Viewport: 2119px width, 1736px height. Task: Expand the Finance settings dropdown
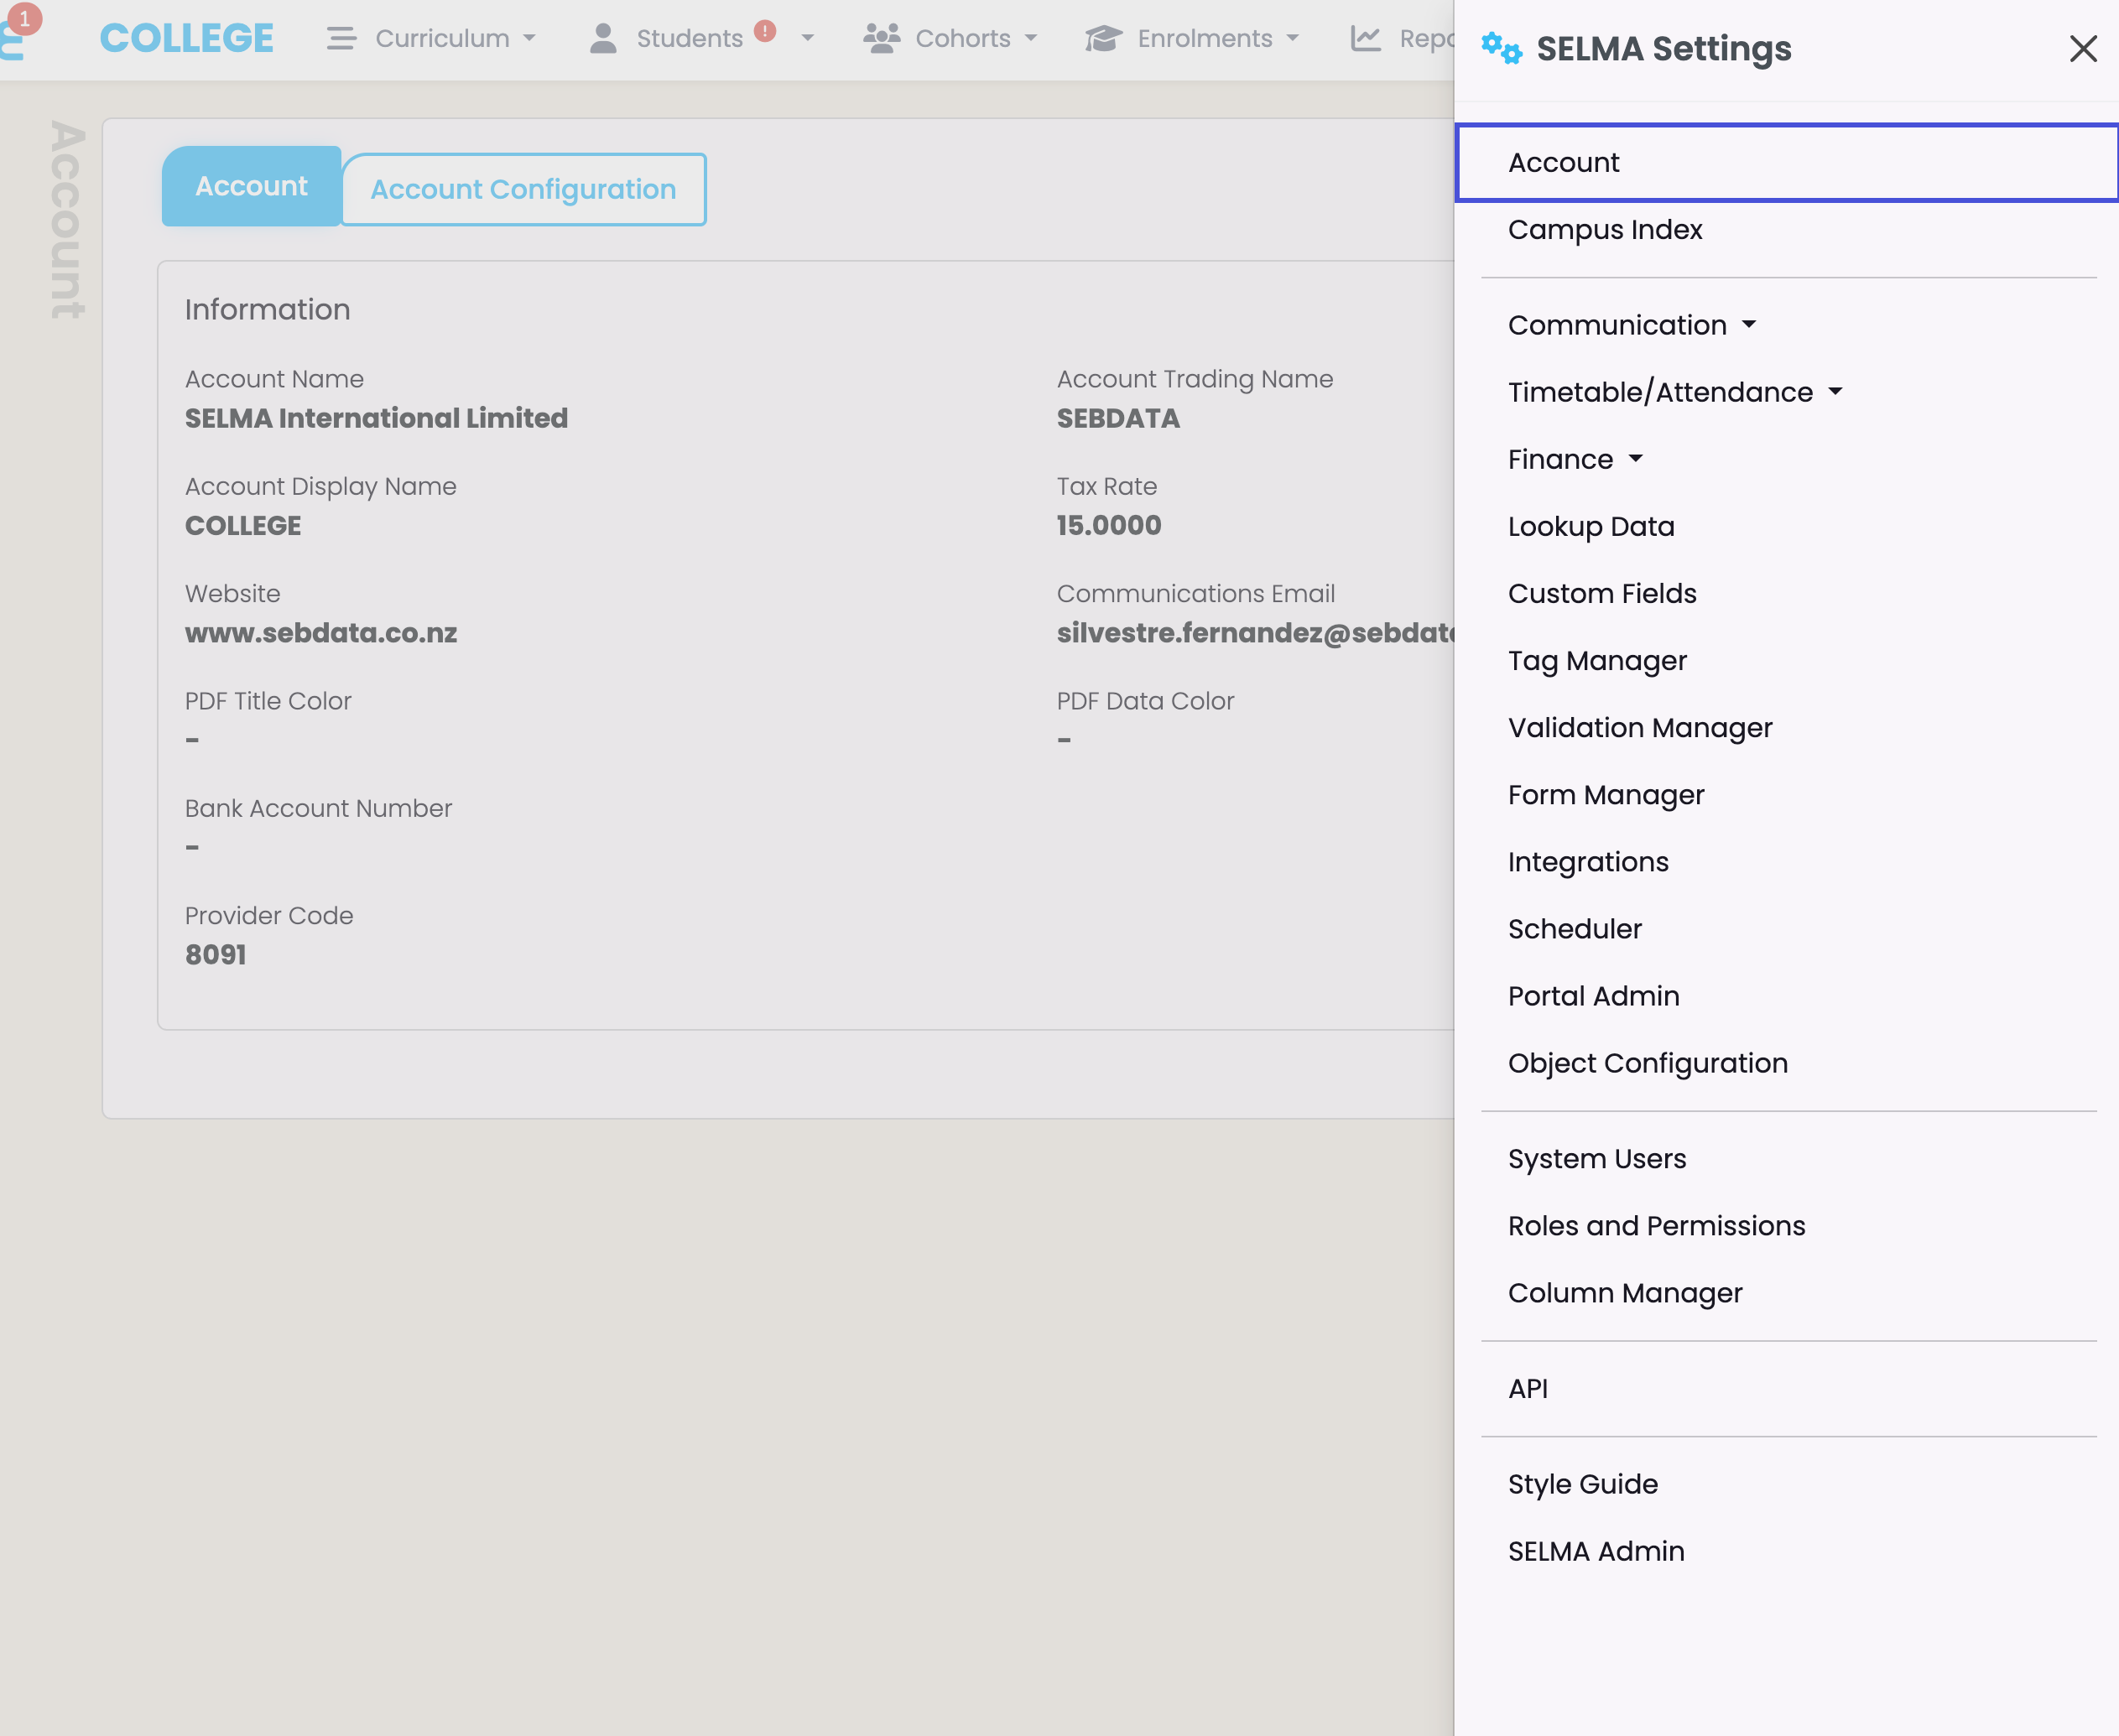click(x=1574, y=459)
